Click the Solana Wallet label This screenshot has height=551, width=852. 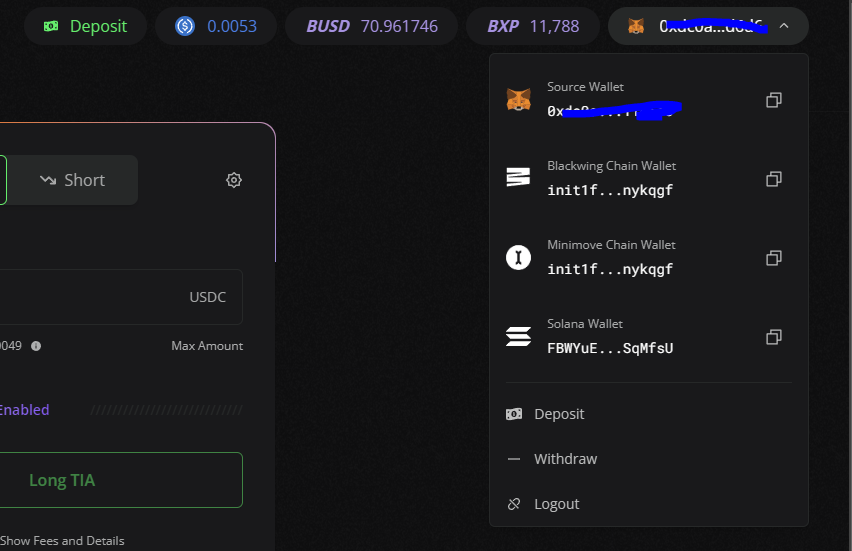point(585,324)
